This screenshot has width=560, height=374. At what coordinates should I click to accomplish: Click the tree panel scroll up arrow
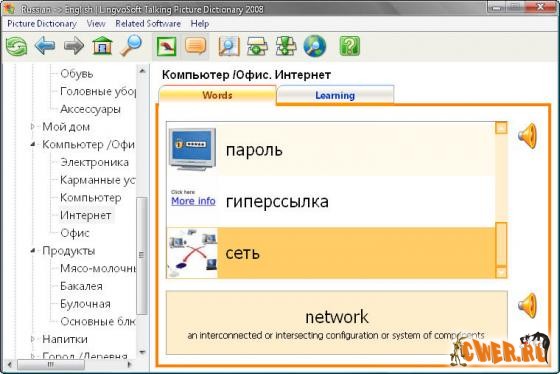pyautogui.click(x=142, y=71)
